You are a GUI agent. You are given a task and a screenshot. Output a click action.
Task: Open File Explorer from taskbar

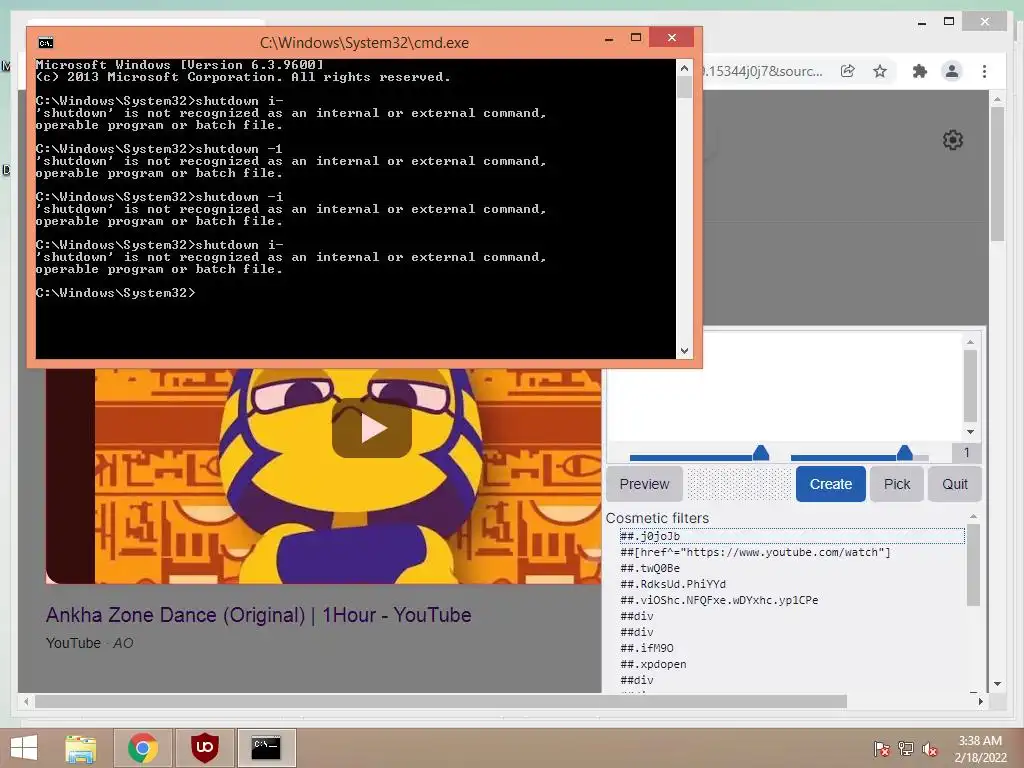[x=80, y=748]
